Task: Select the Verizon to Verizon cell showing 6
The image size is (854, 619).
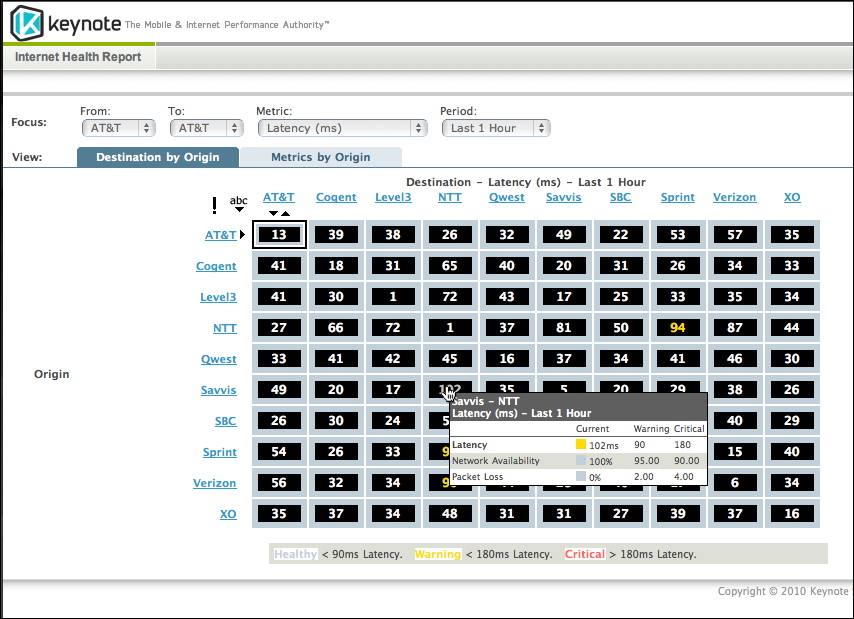Action: (x=735, y=482)
